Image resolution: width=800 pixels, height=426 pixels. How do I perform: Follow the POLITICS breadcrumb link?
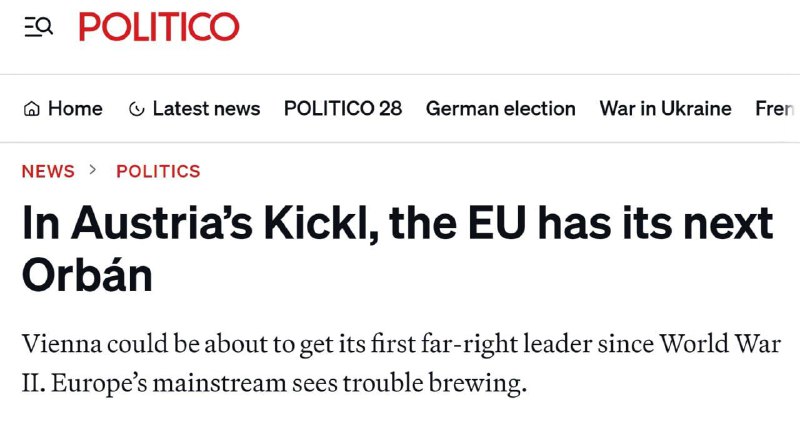(x=158, y=171)
